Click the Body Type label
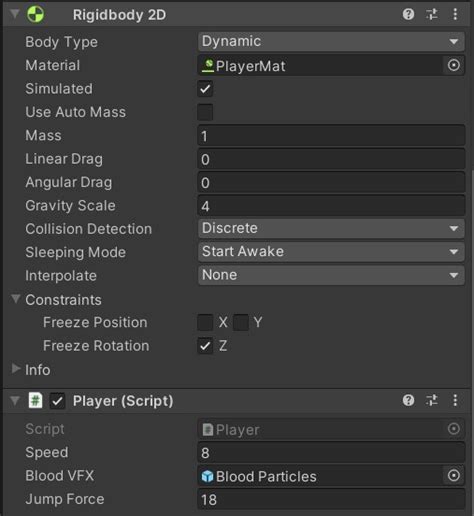The width and height of the screenshot is (474, 516). (x=62, y=42)
